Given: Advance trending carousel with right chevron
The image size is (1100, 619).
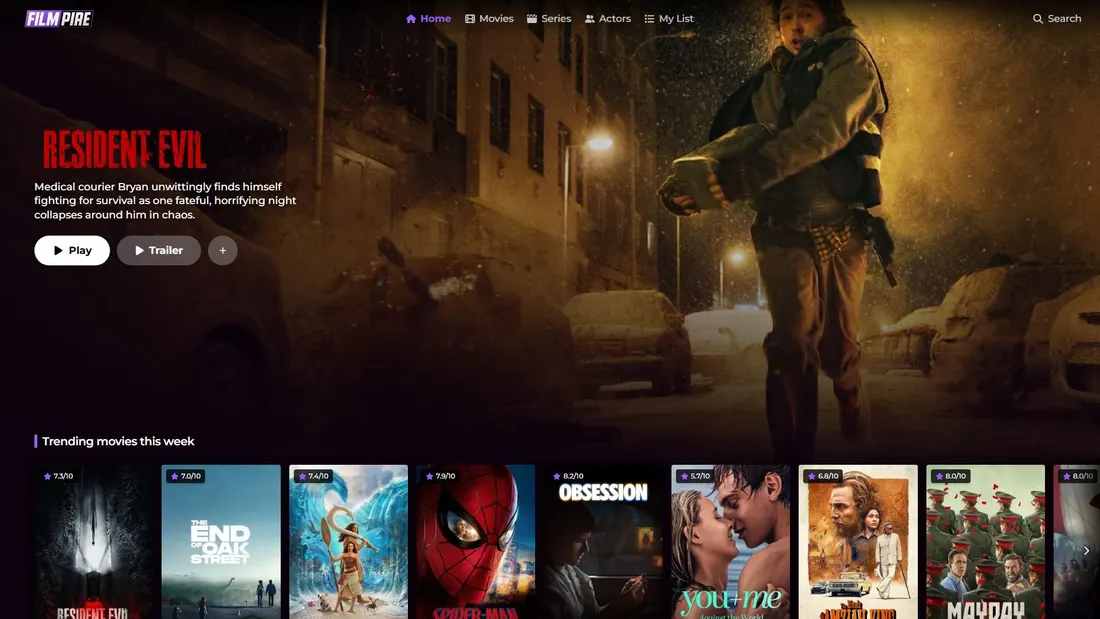Looking at the screenshot, I should [1086, 551].
